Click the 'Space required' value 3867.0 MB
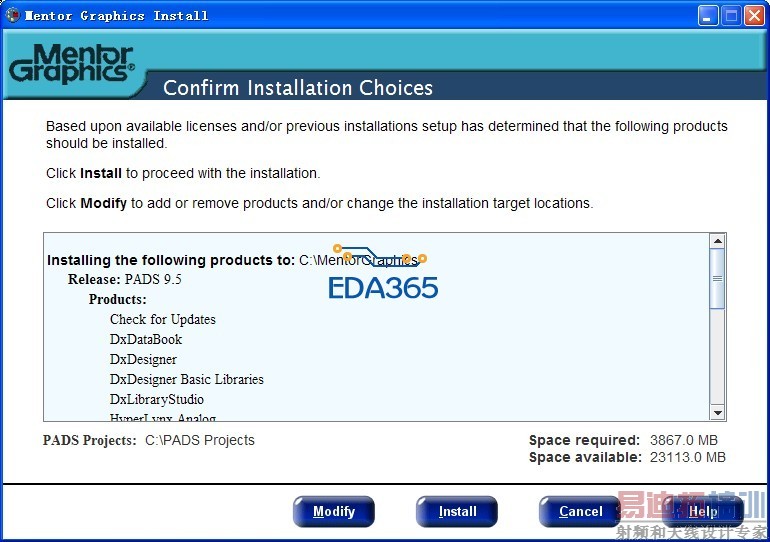 pyautogui.click(x=684, y=440)
